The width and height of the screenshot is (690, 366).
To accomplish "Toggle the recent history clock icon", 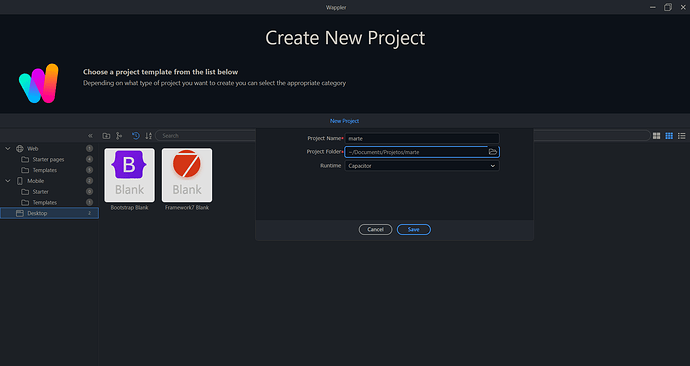I will pyautogui.click(x=136, y=136).
